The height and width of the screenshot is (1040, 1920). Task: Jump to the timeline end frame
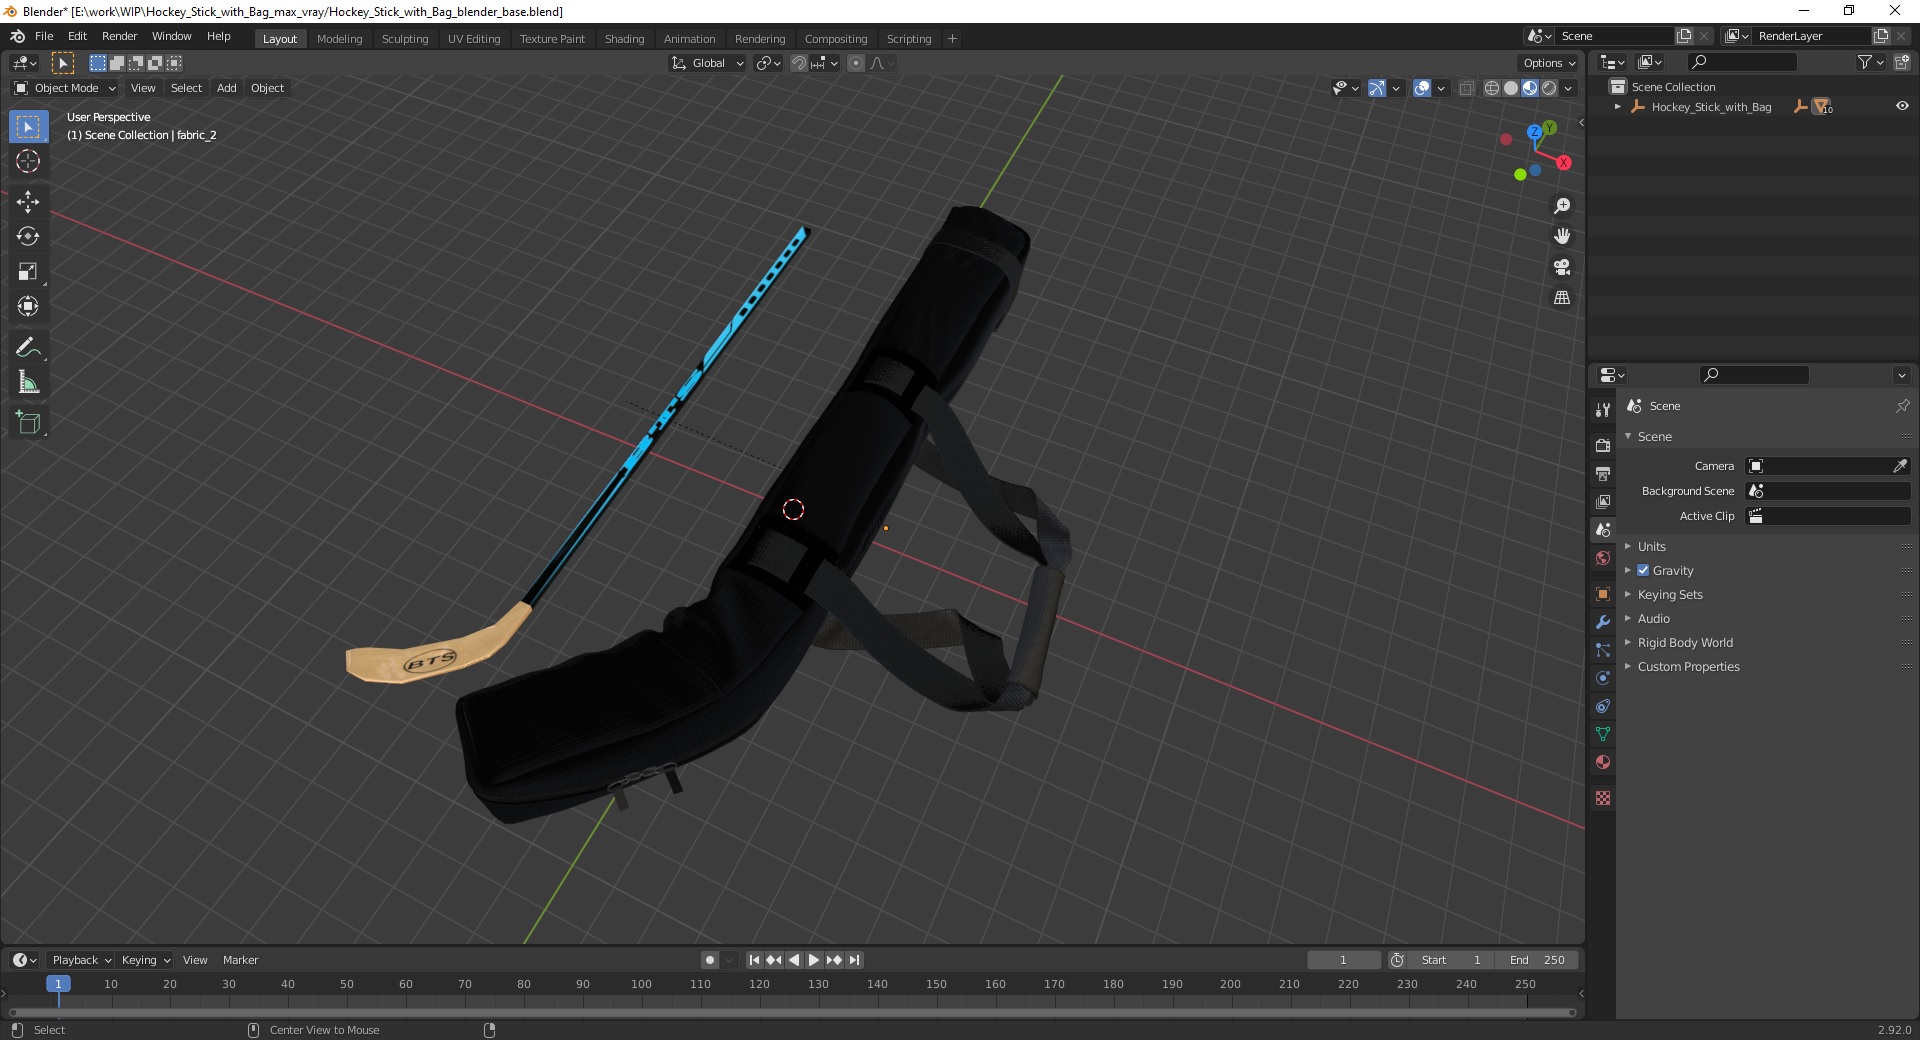[854, 960]
